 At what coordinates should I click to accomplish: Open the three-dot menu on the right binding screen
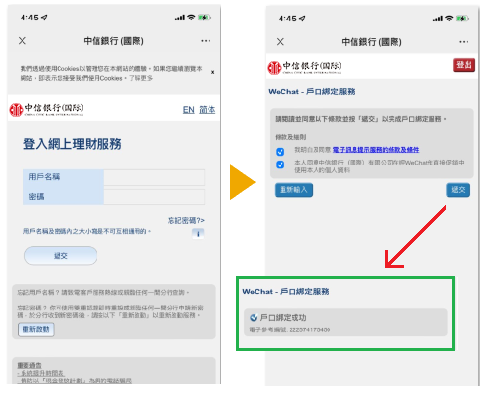point(464,42)
